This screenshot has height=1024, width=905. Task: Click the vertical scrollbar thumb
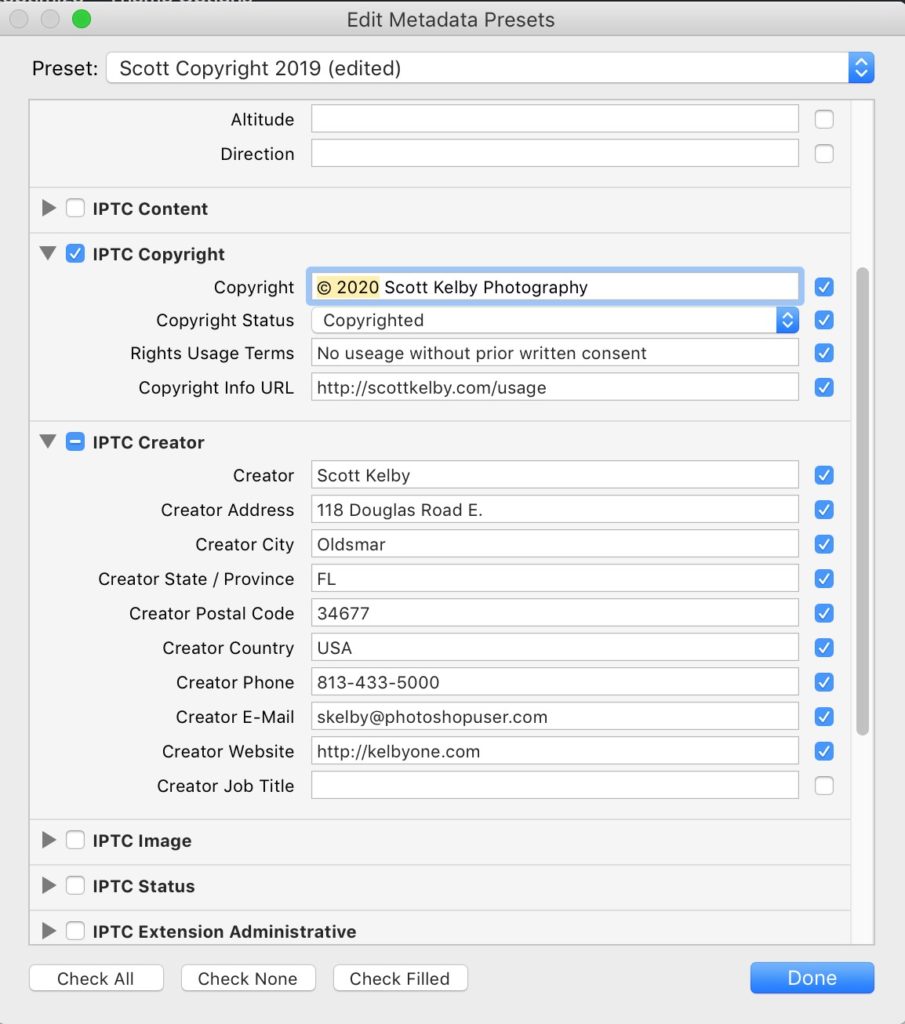(x=863, y=501)
